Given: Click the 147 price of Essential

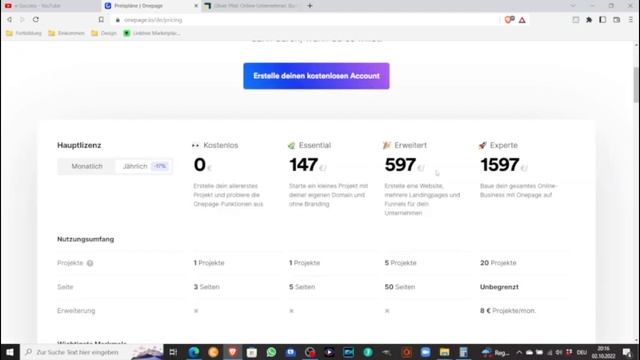Looking at the screenshot, I should pos(303,165).
